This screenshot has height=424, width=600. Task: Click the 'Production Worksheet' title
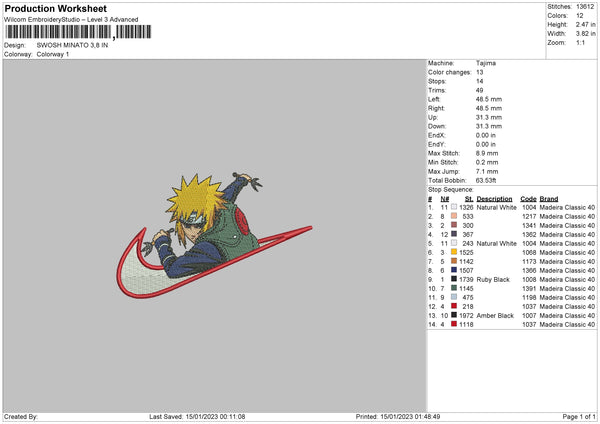point(56,8)
